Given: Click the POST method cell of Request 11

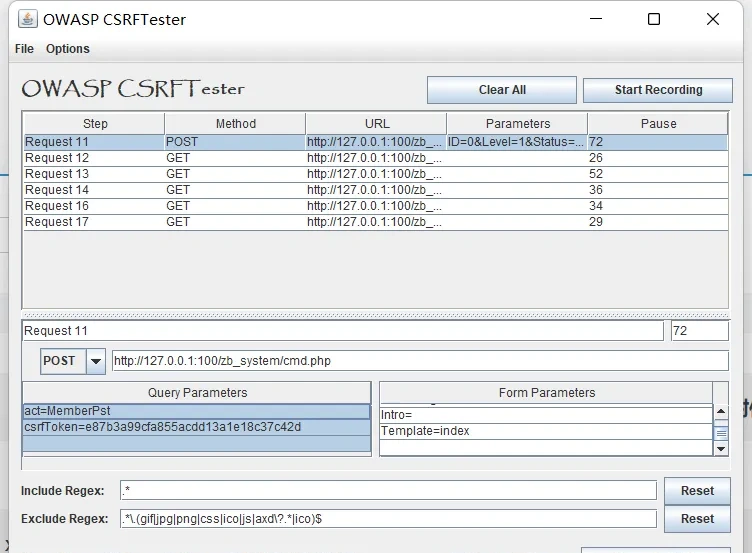Looking at the screenshot, I should pos(235,142).
